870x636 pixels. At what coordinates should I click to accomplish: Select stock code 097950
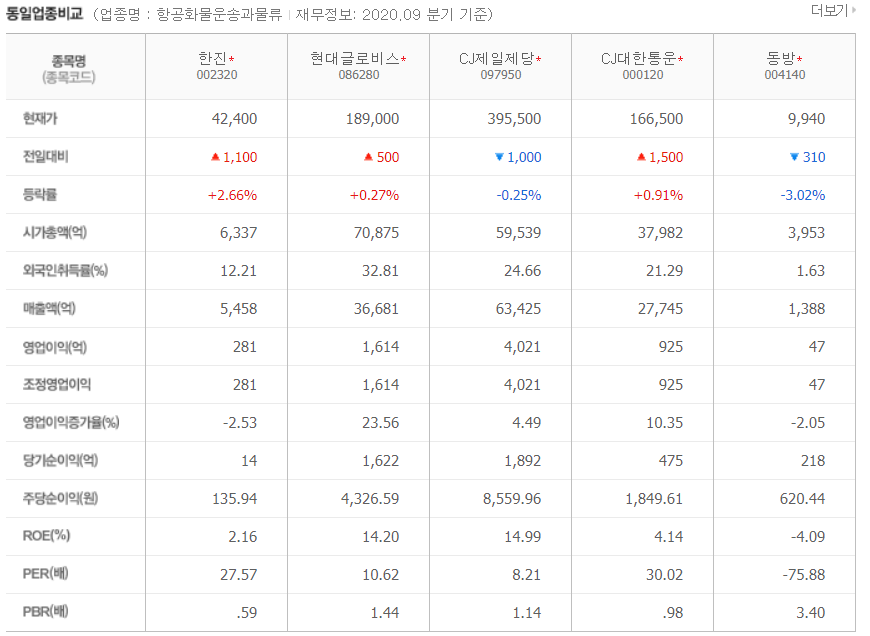tap(501, 75)
